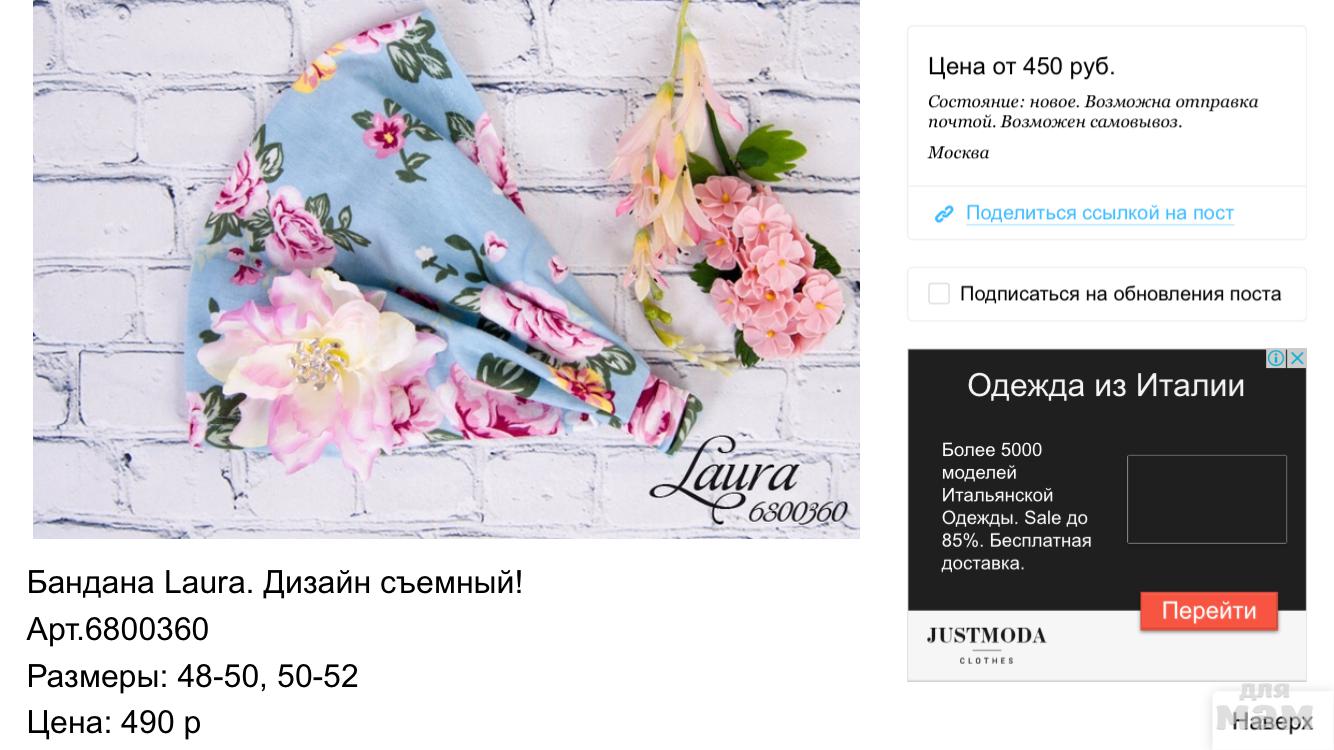Click the Арт.6800360 article number line
The width and height of the screenshot is (1334, 750).
tap(118, 629)
